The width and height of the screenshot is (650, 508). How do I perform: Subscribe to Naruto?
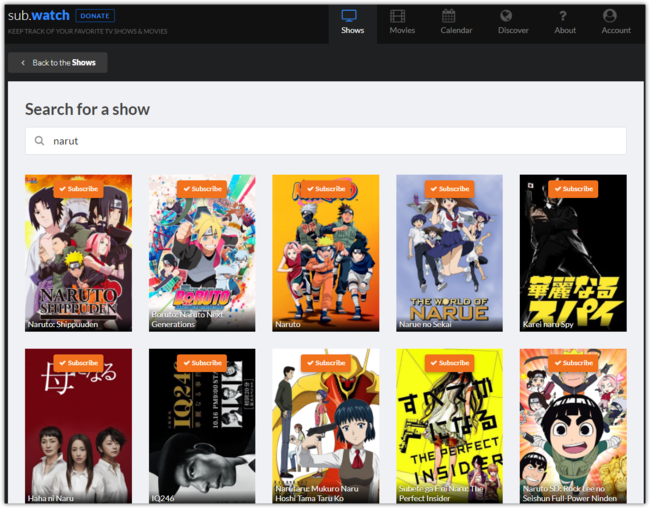(325, 189)
